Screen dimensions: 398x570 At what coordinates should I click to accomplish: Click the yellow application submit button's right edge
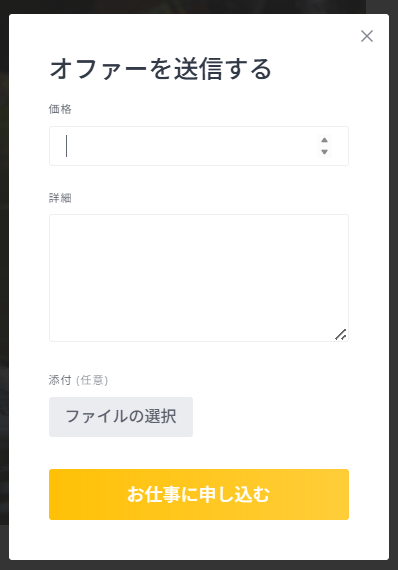(x=345, y=494)
